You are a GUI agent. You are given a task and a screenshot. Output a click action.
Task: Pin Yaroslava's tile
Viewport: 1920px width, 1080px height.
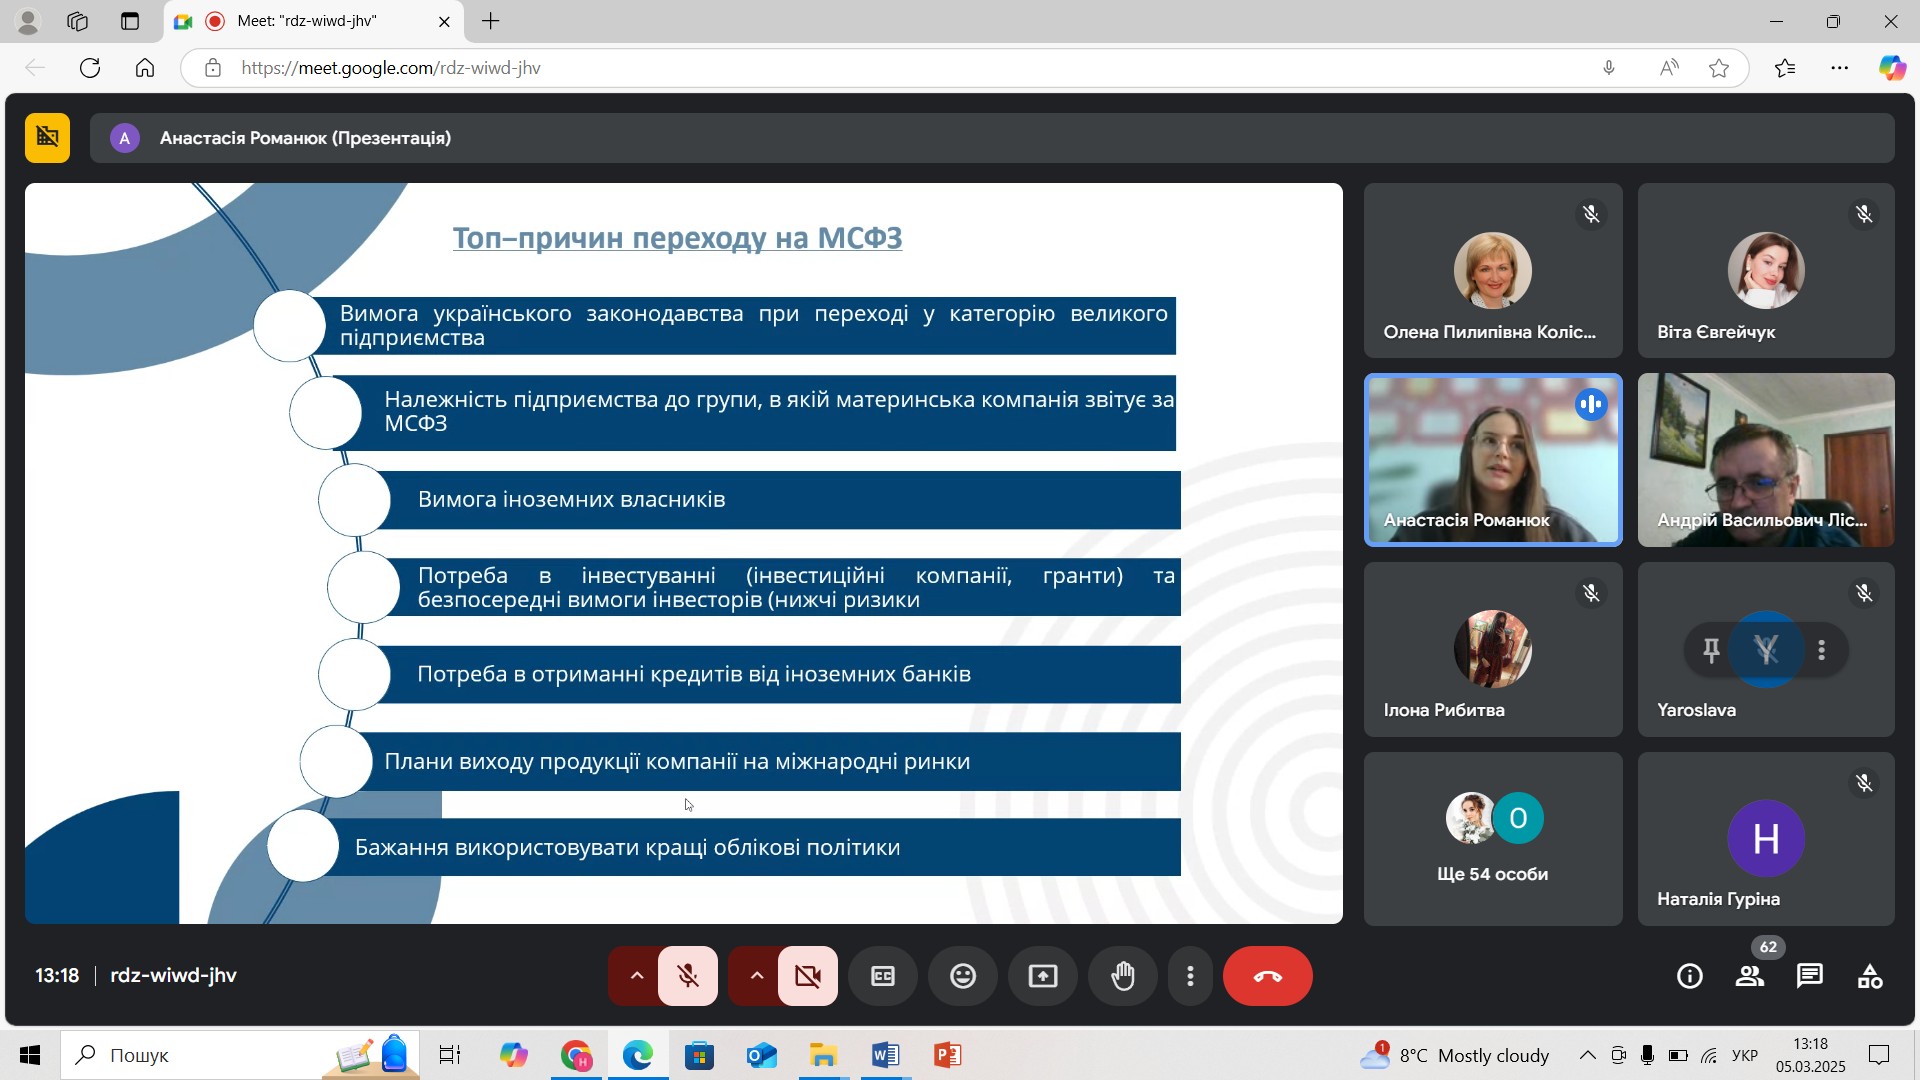(1711, 650)
